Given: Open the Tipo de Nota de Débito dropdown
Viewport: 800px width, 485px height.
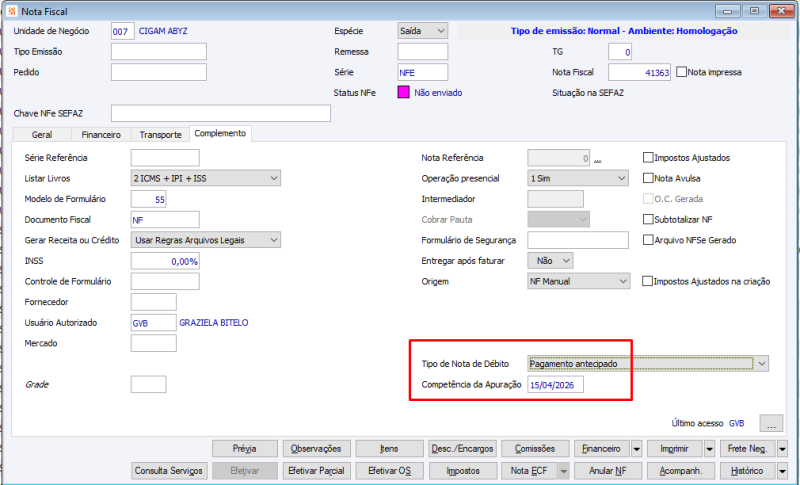Looking at the screenshot, I should click(x=648, y=364).
